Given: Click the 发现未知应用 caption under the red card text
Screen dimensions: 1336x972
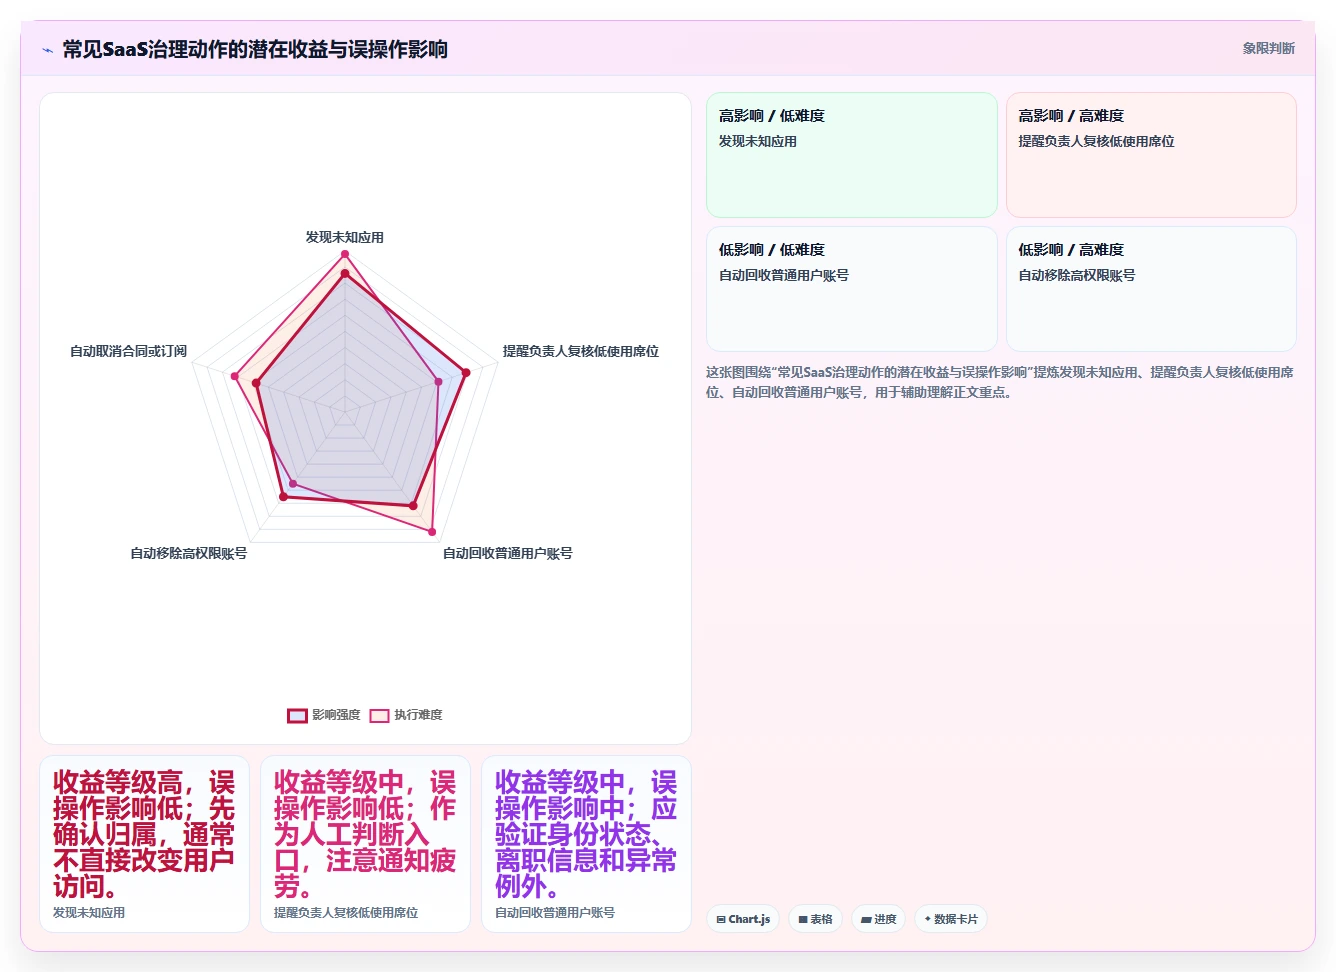Looking at the screenshot, I should [89, 913].
